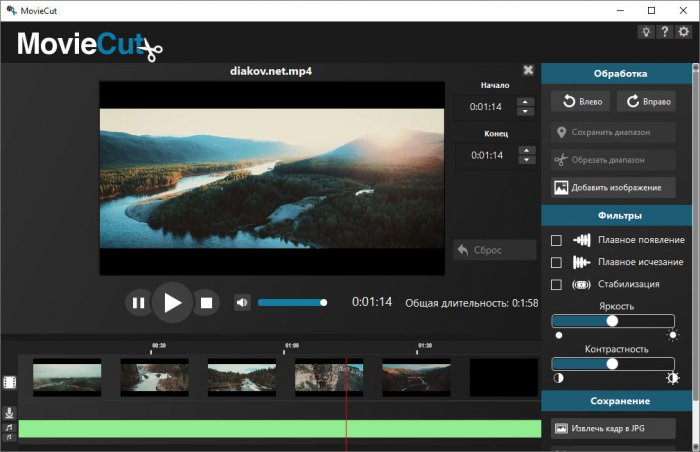
Task: Enable the Плавное появление checkbox
Action: coord(557,240)
